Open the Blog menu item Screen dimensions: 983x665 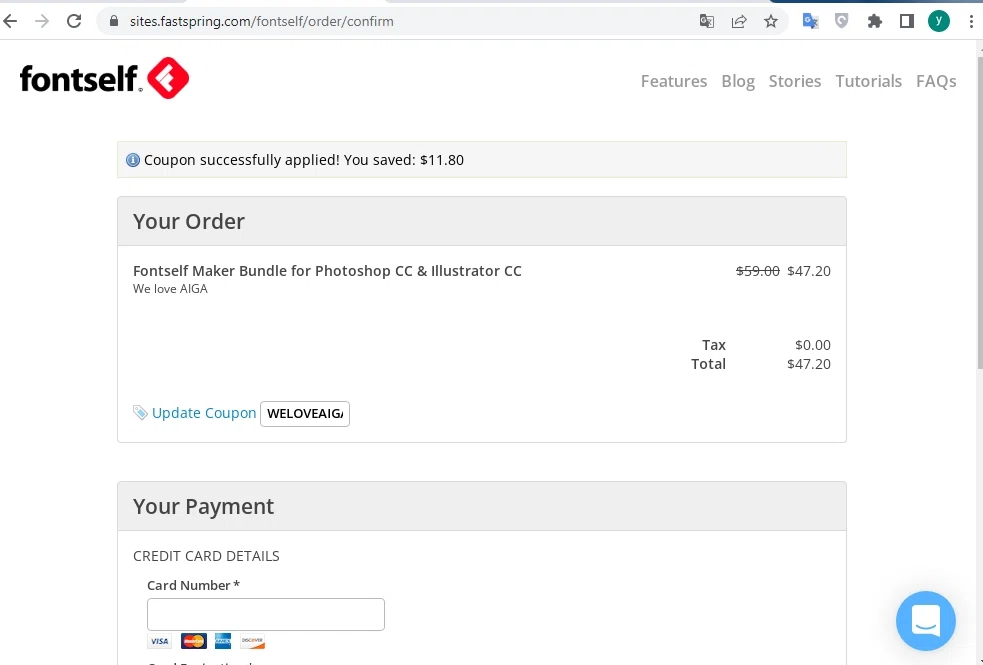738,81
